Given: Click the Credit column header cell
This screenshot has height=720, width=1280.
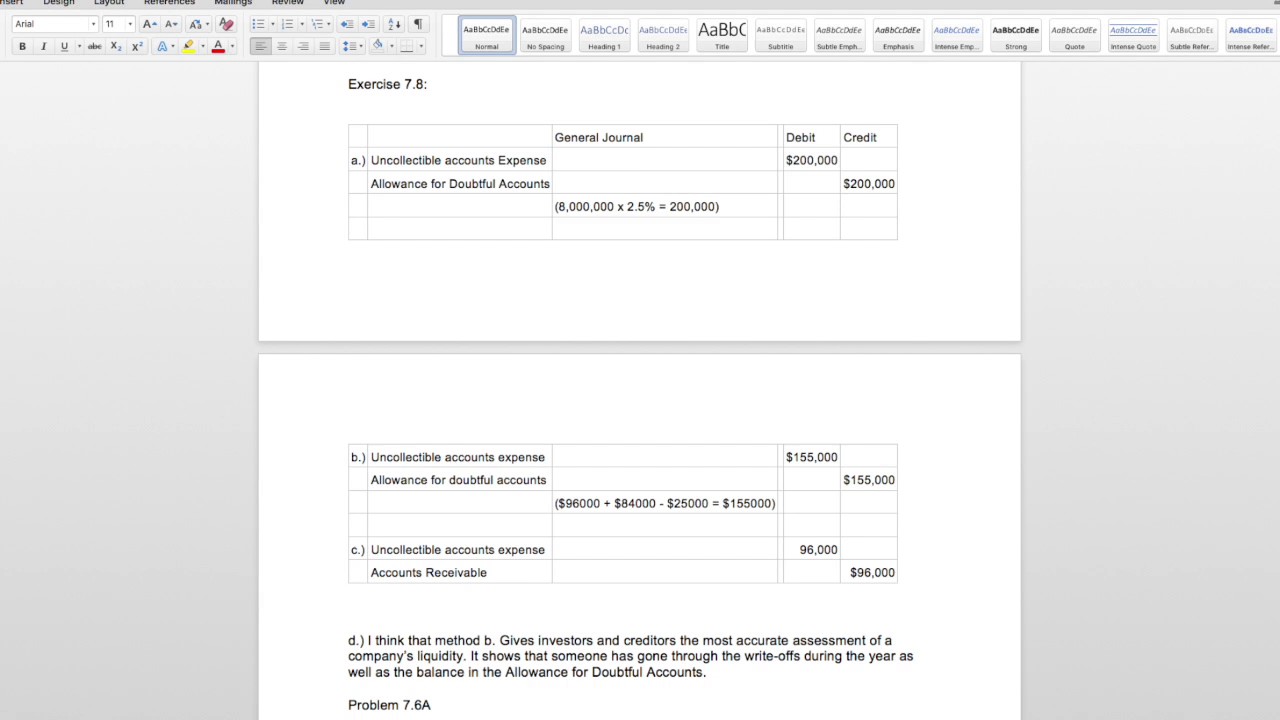Looking at the screenshot, I should tap(869, 137).
